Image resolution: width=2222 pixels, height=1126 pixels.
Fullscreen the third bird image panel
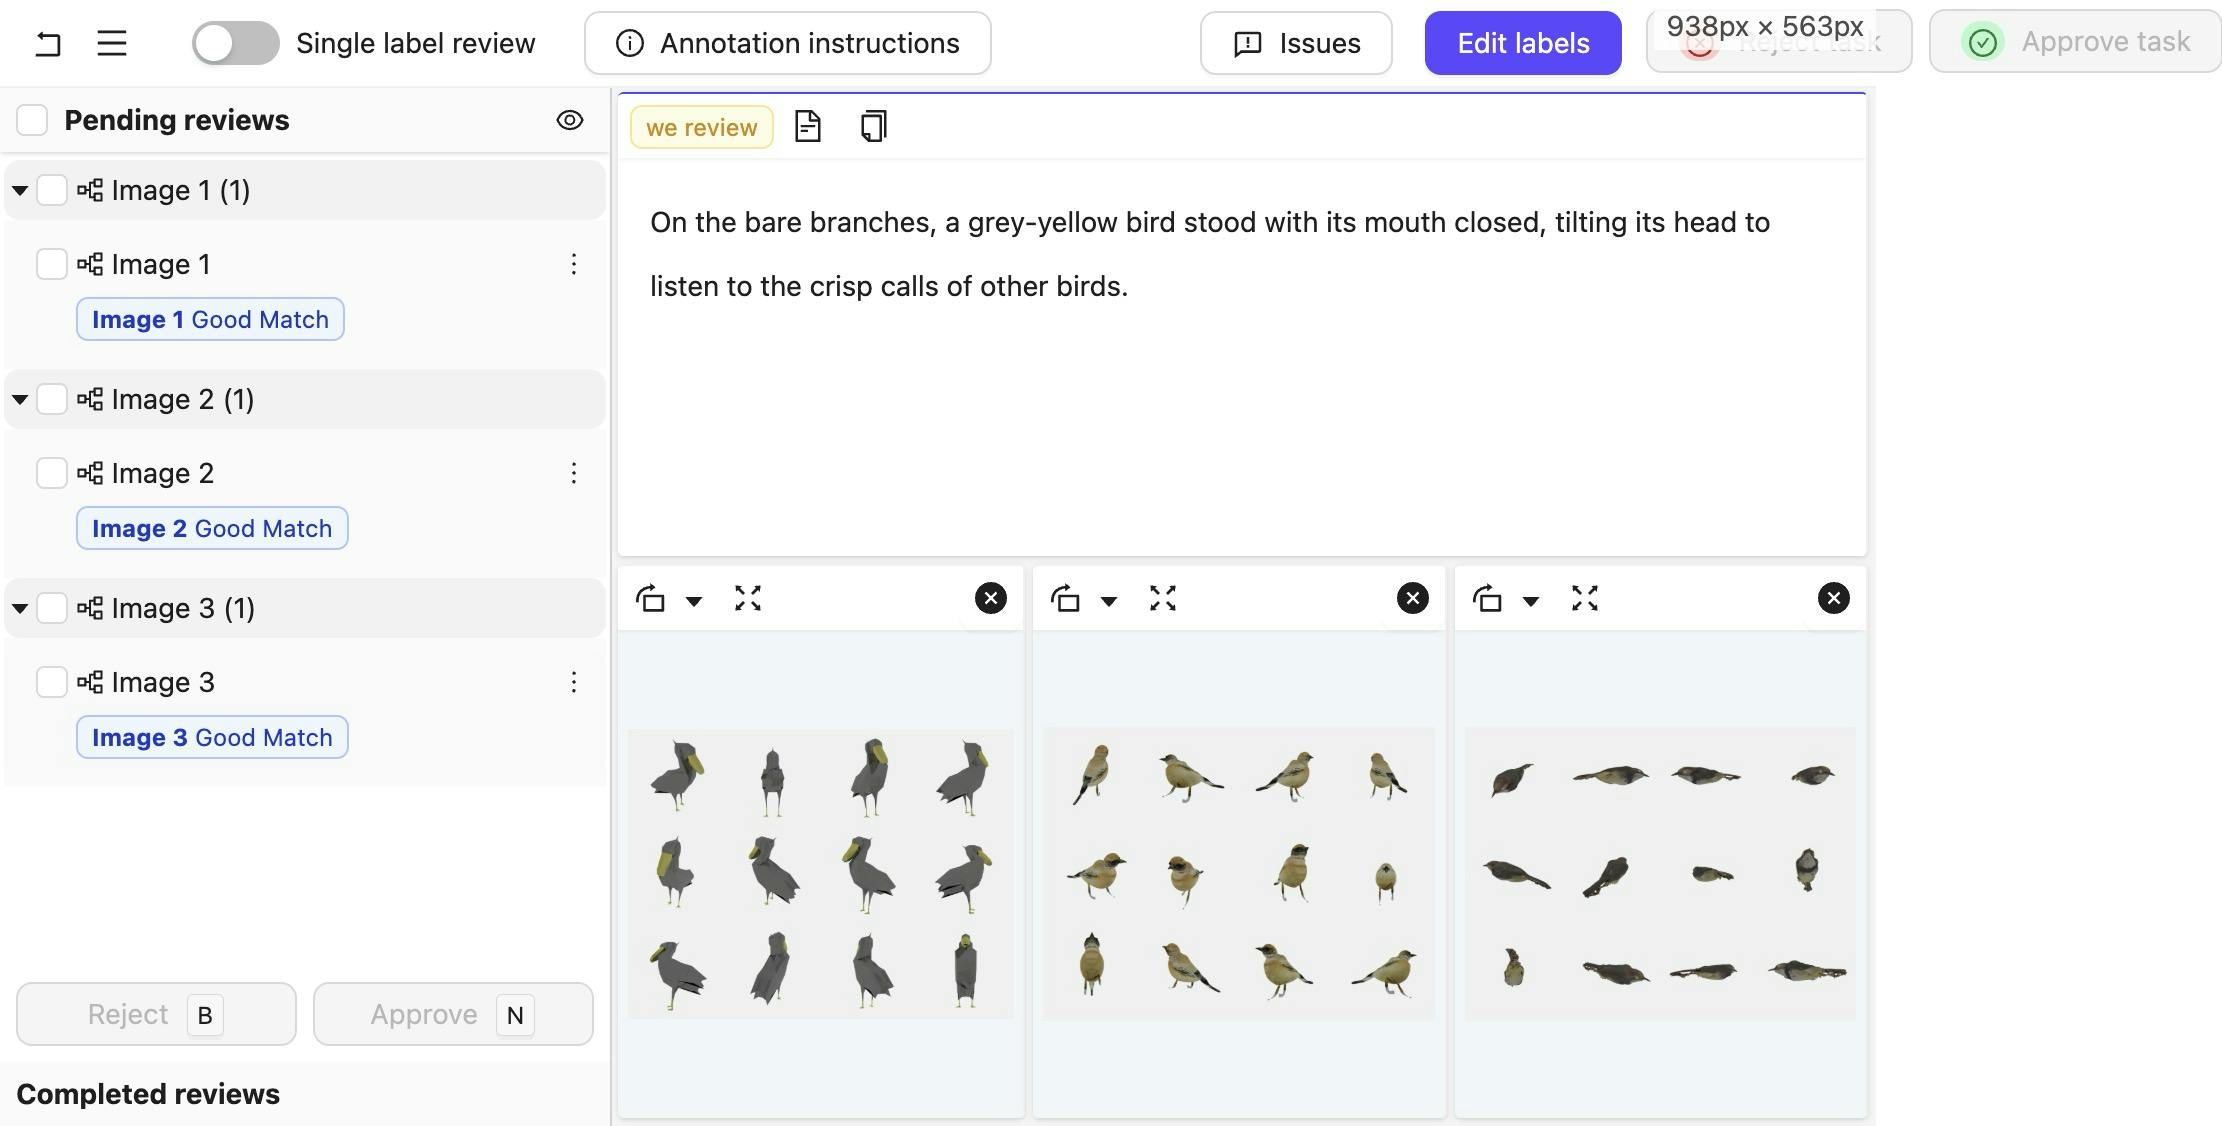tap(1585, 599)
